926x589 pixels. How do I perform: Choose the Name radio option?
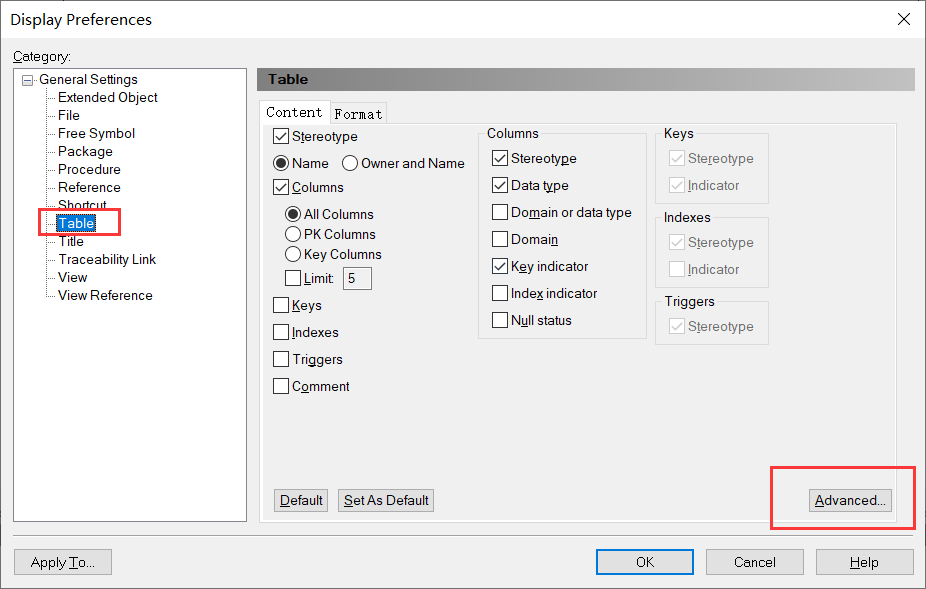pyautogui.click(x=281, y=163)
